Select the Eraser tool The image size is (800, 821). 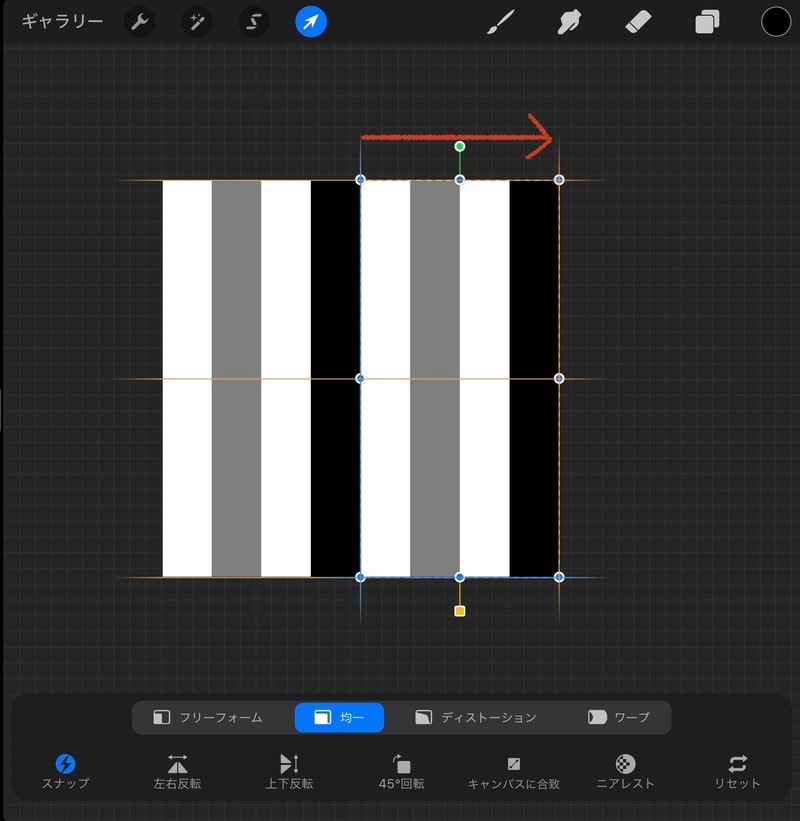638,23
